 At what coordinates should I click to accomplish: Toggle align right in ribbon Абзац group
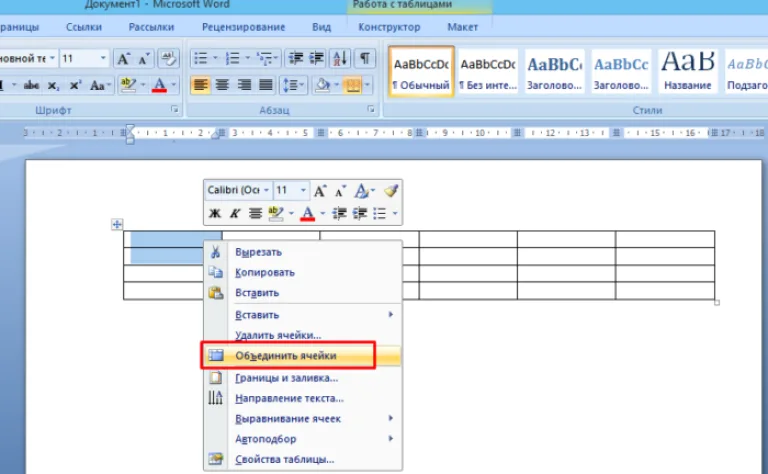coord(244,85)
